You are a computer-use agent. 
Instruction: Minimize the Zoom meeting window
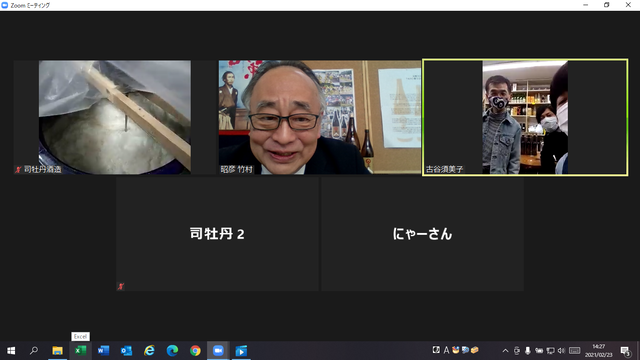(585, 5)
